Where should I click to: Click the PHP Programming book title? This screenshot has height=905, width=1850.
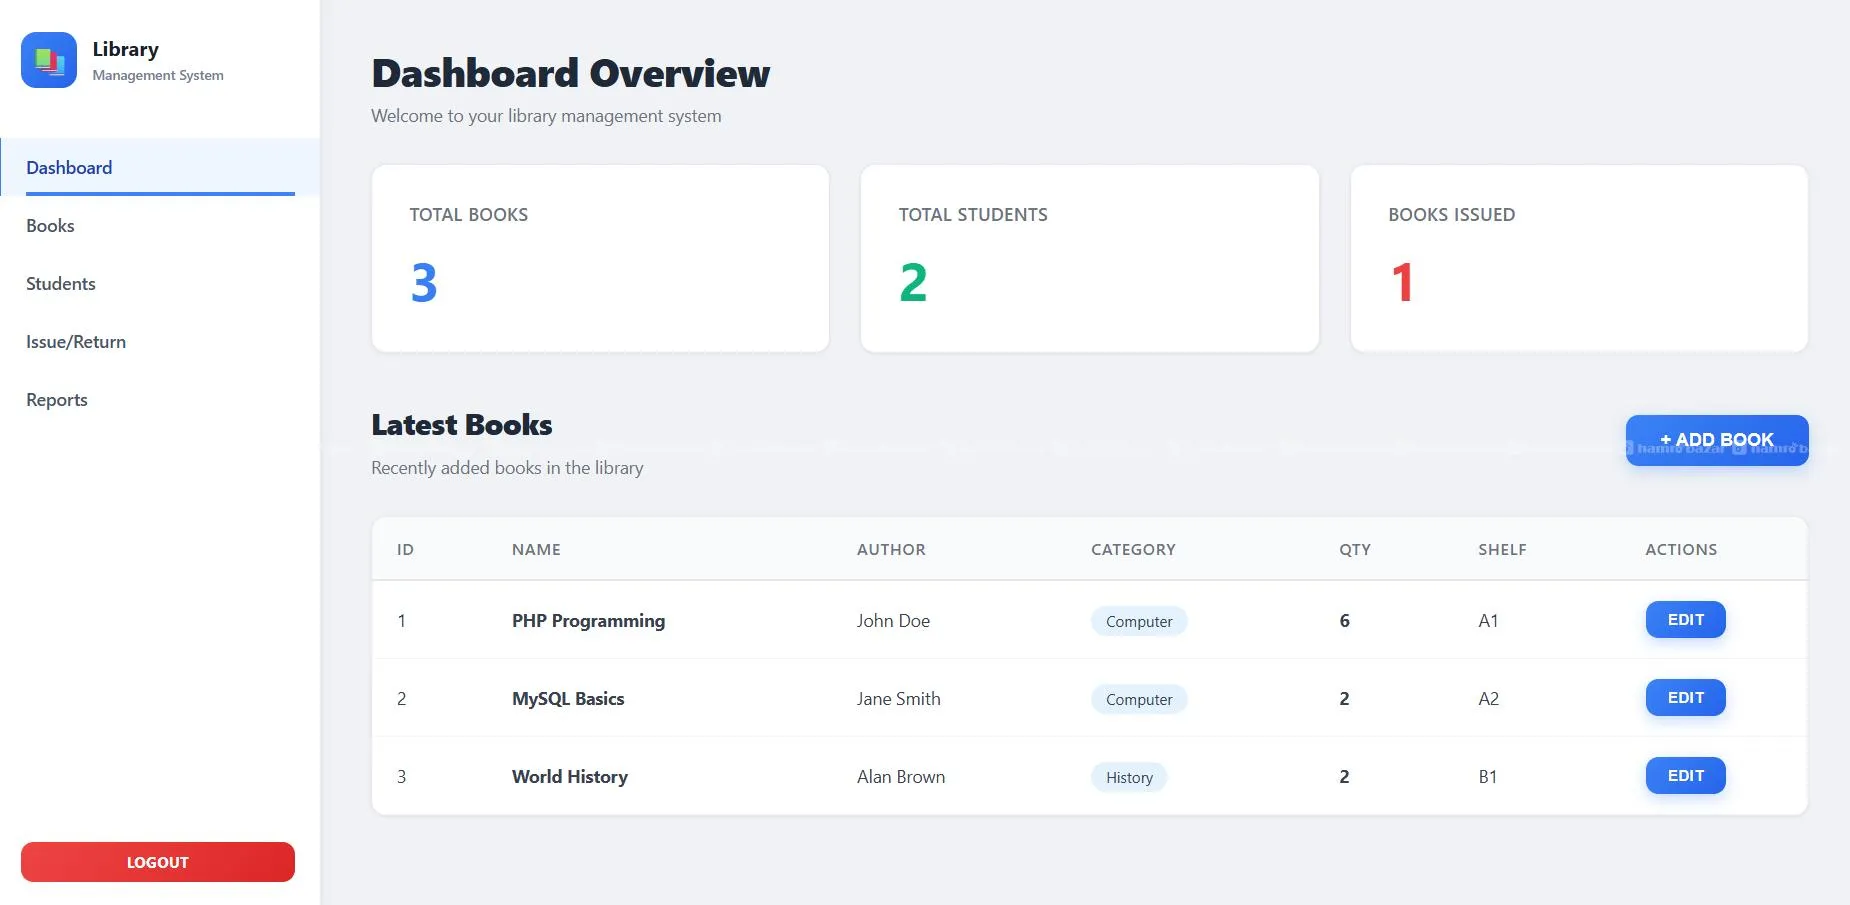click(588, 621)
